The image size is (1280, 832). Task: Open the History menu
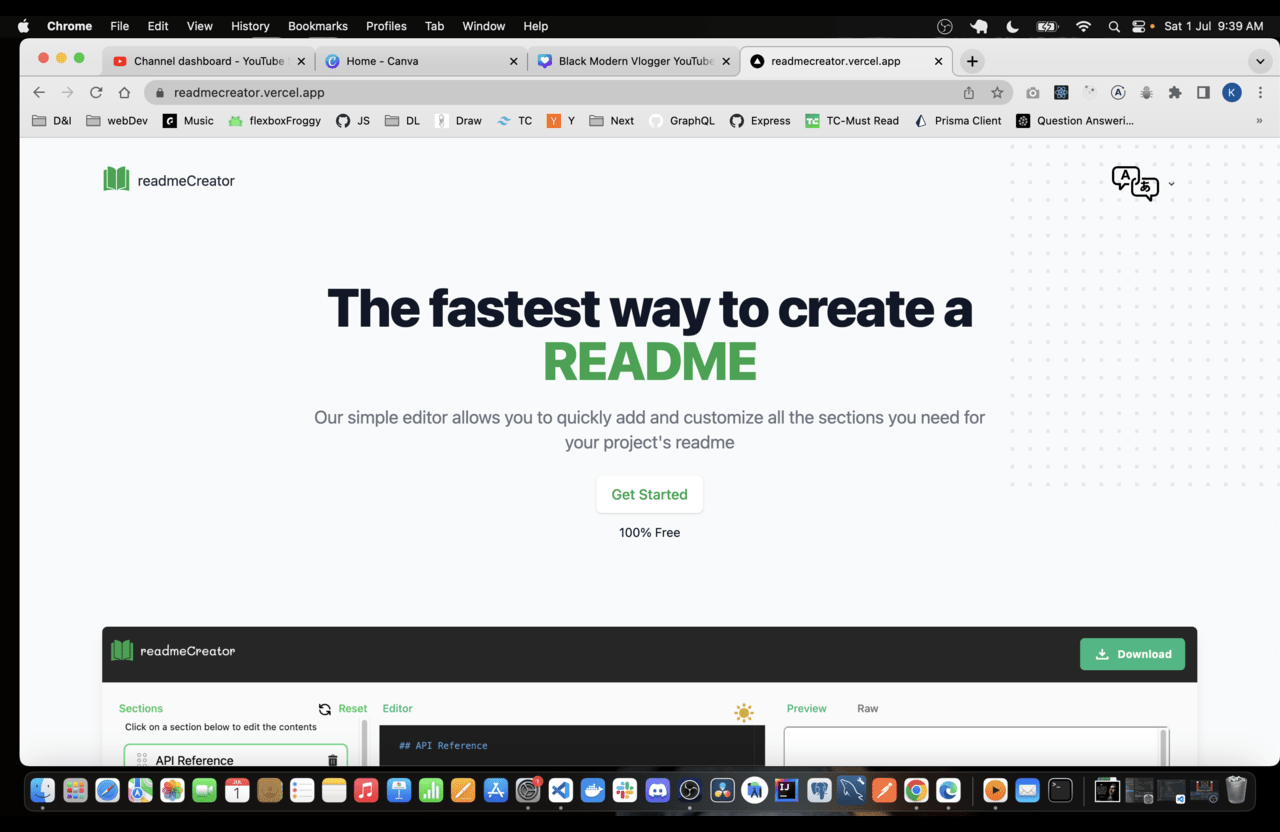250,26
